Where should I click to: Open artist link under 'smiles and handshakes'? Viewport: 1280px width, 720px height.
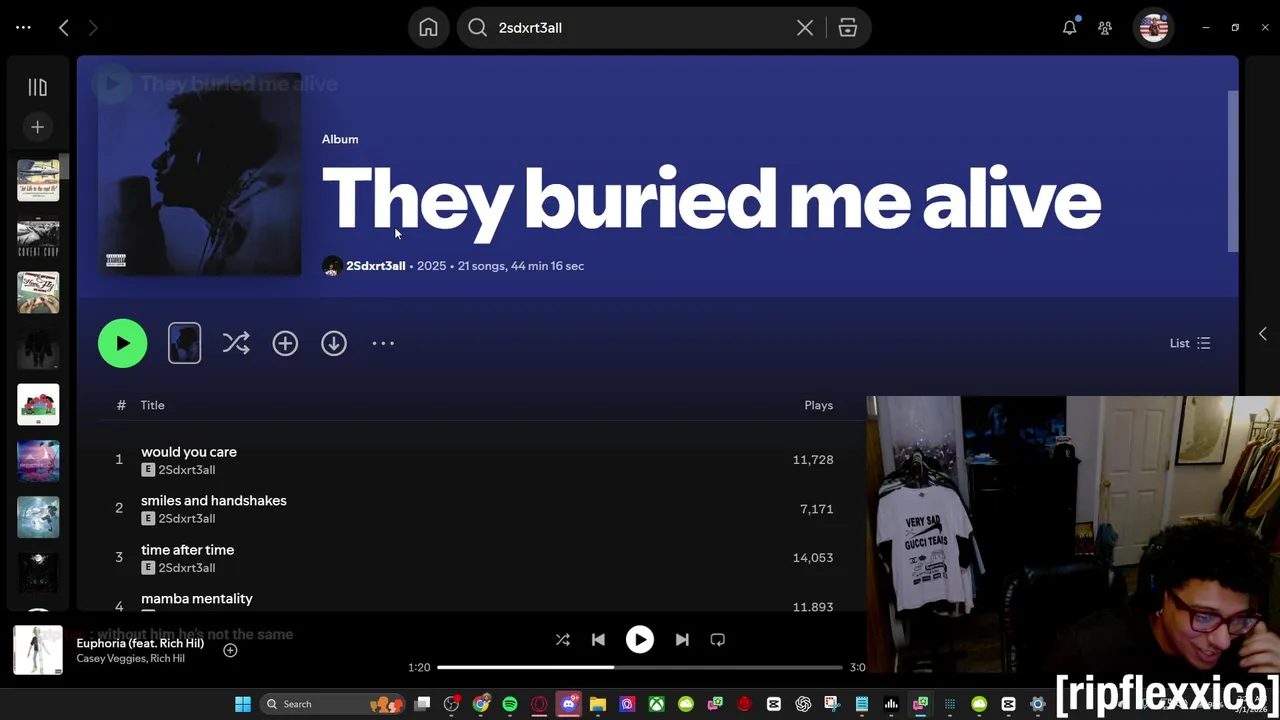[x=186, y=519]
